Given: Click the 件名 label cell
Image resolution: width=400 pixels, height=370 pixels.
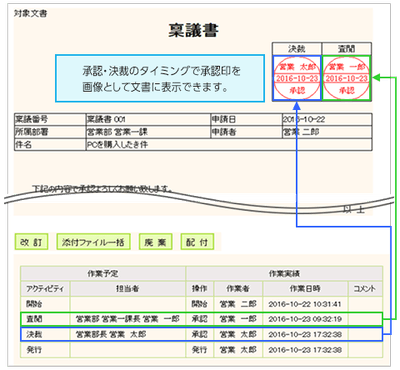Looking at the screenshot, I should point(50,145).
